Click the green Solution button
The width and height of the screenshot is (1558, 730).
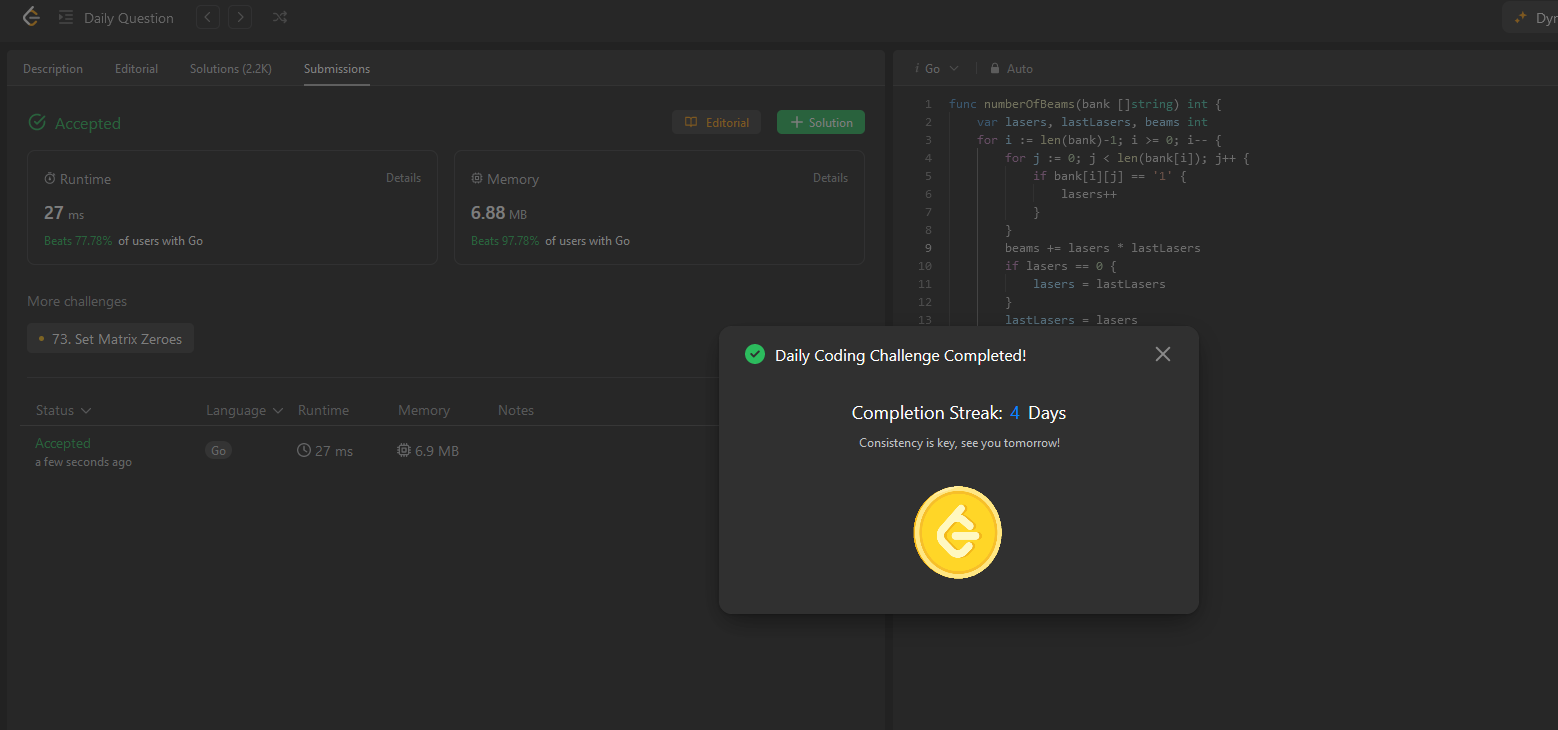[x=821, y=122]
